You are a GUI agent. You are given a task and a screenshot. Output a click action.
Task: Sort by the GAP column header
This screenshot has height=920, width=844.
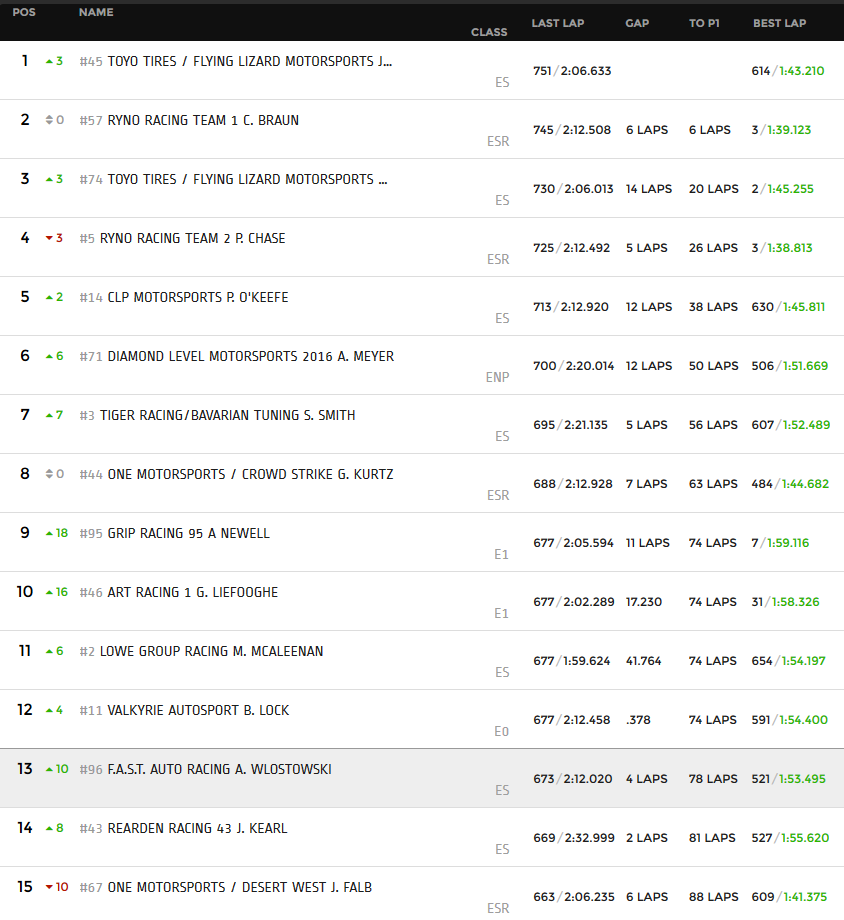click(x=637, y=23)
